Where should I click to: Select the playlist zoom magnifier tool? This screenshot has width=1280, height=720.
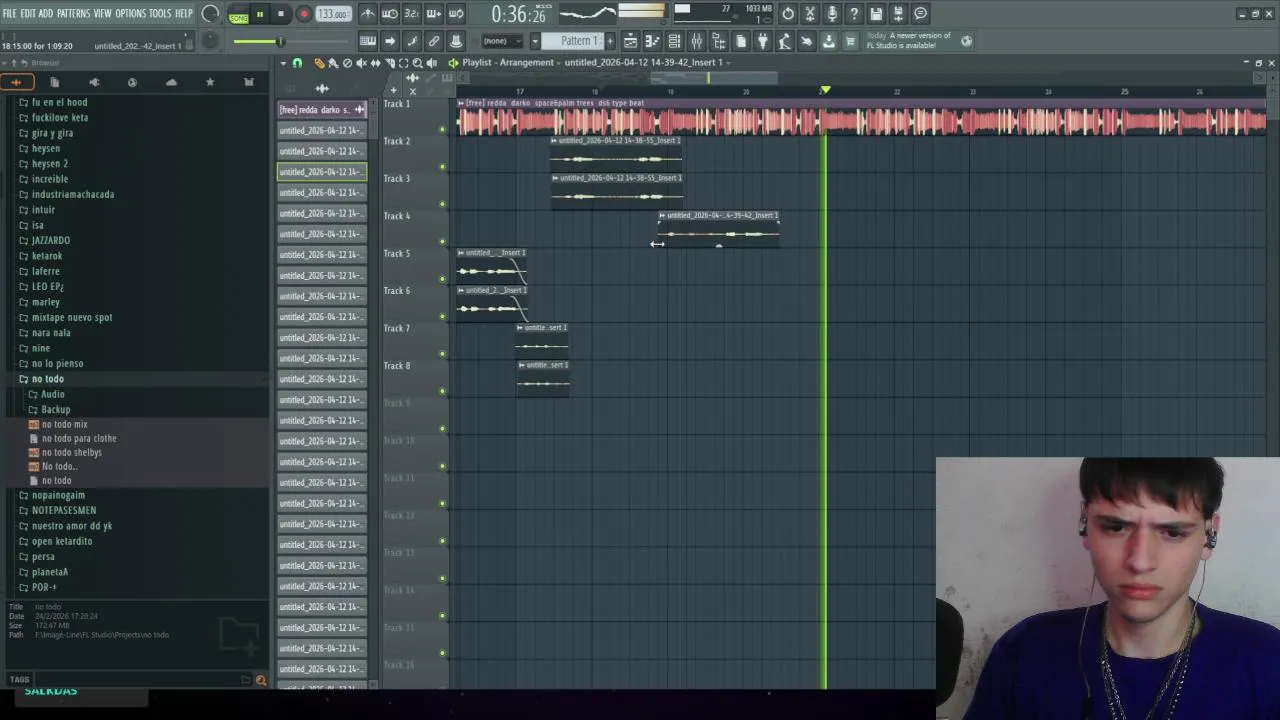pos(417,63)
